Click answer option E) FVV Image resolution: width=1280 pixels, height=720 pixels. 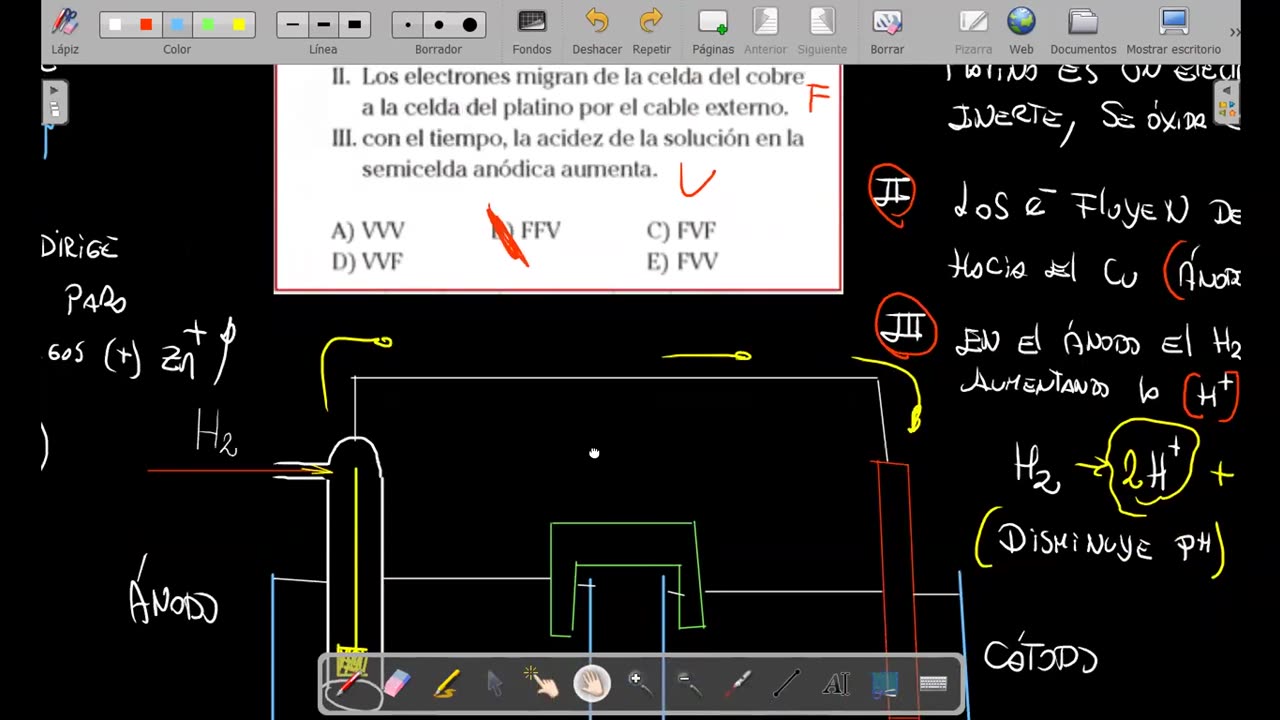click(683, 262)
